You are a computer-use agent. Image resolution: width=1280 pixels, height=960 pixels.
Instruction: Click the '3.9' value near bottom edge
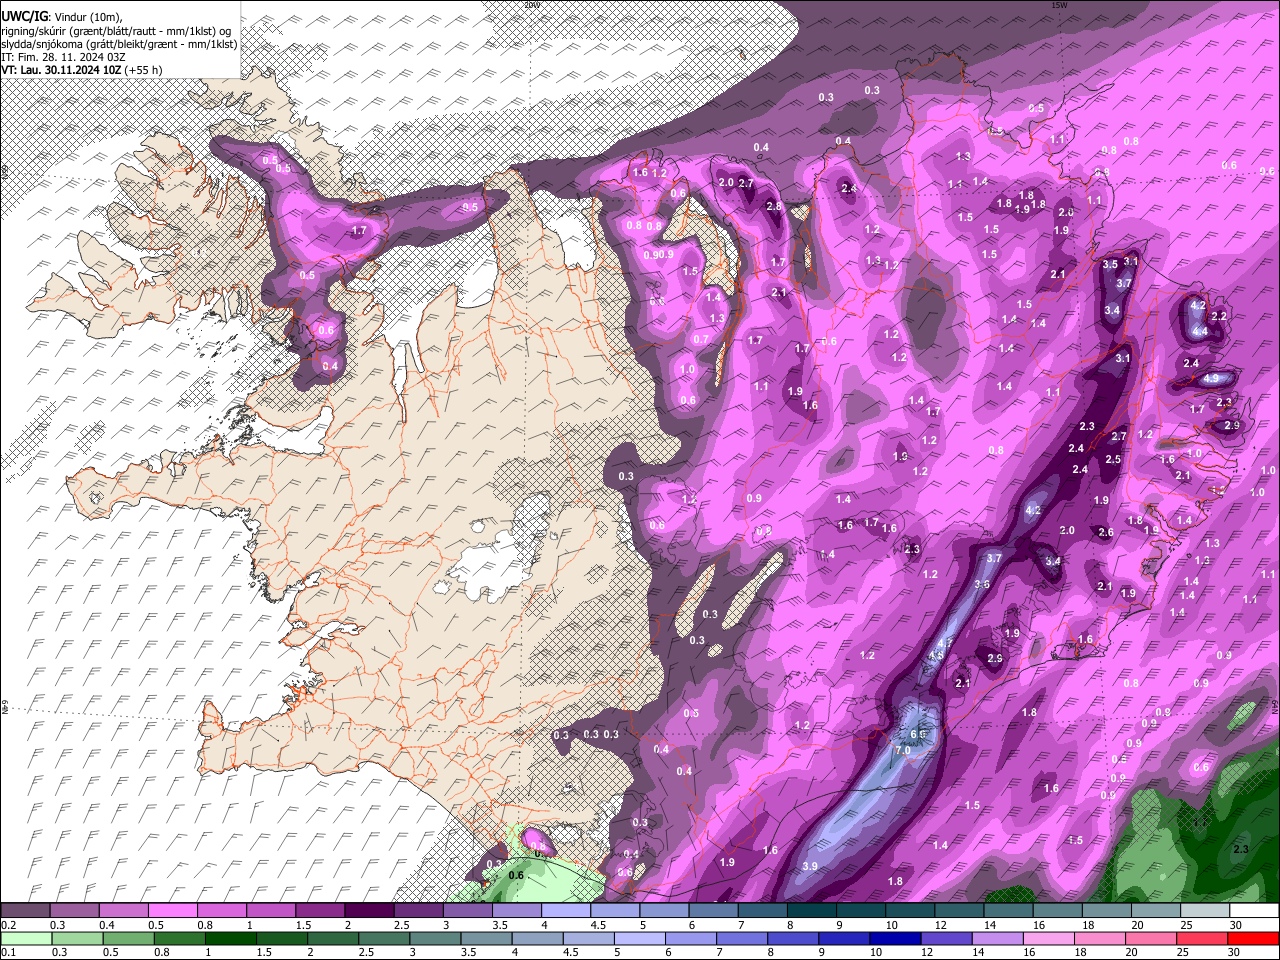click(x=810, y=866)
